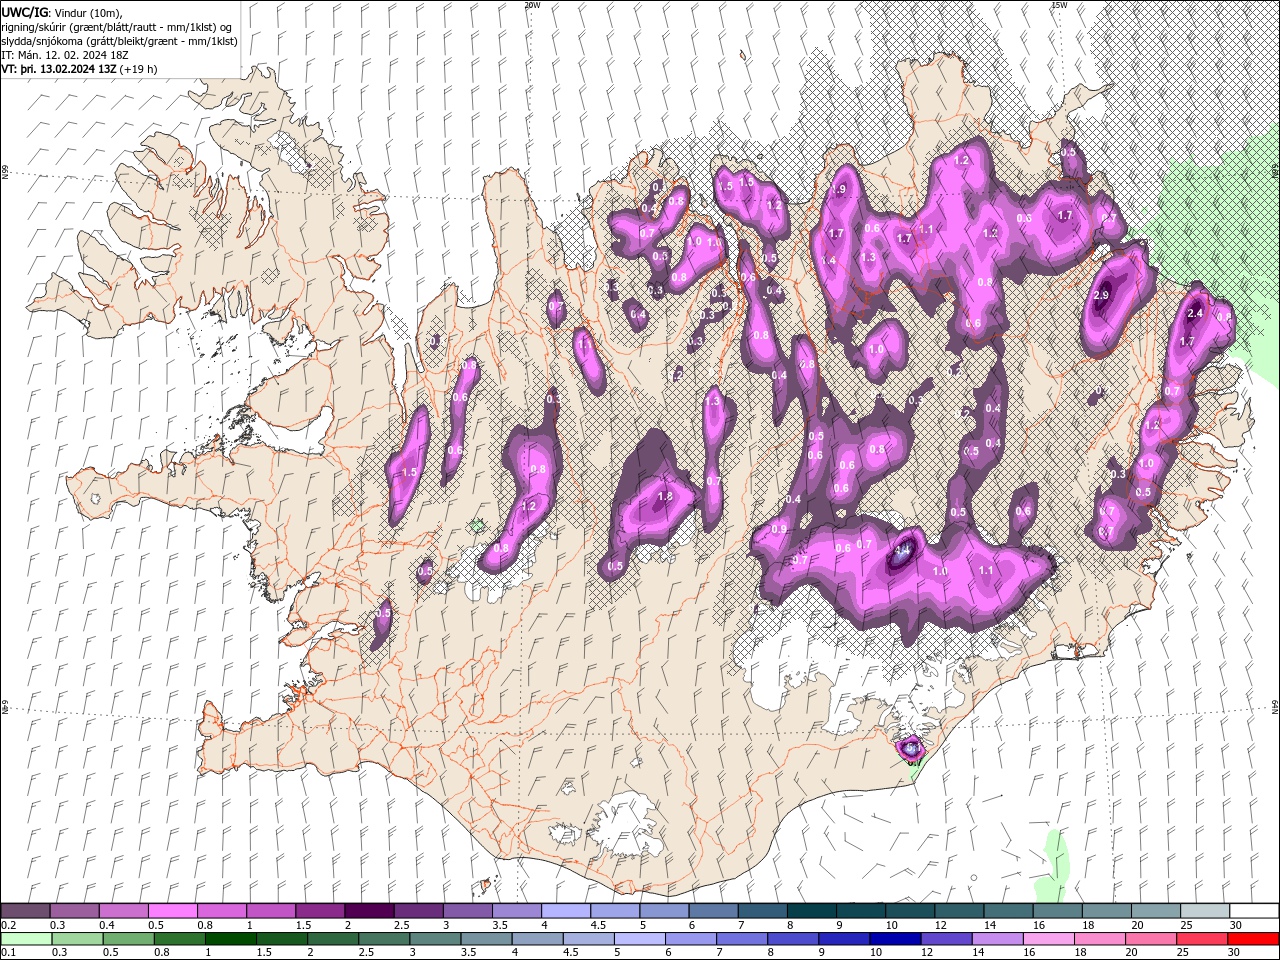Select the 0.3 swatch in the purple snow legend
Viewport: 1280px width, 960px height.
(x=74, y=911)
